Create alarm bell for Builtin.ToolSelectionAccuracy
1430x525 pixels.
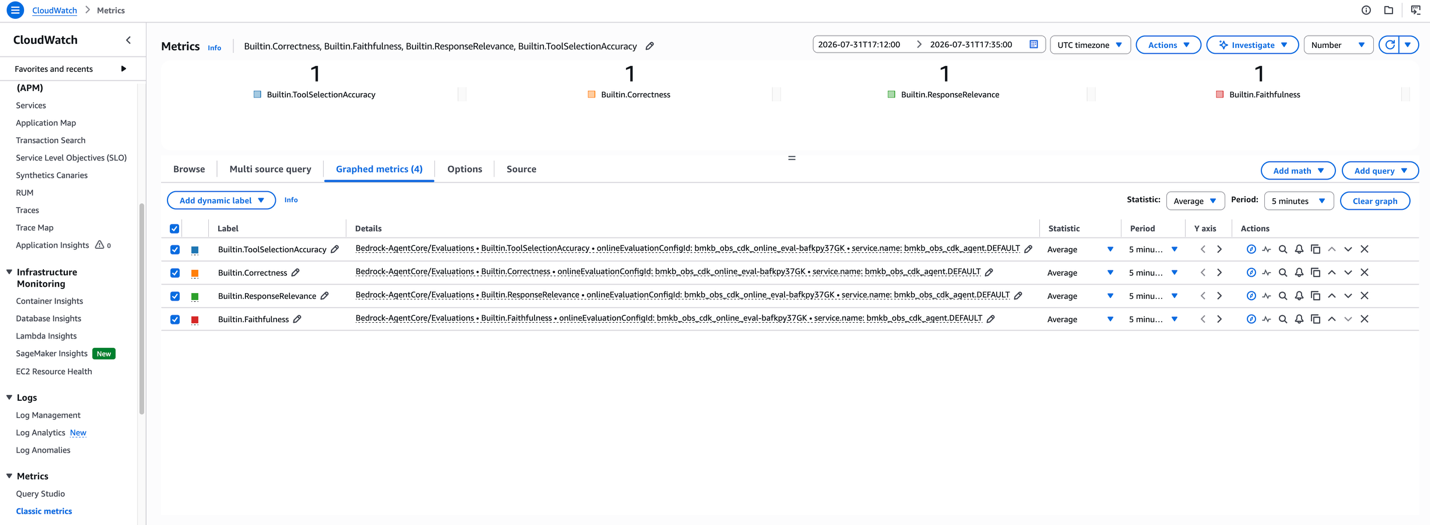point(1299,249)
